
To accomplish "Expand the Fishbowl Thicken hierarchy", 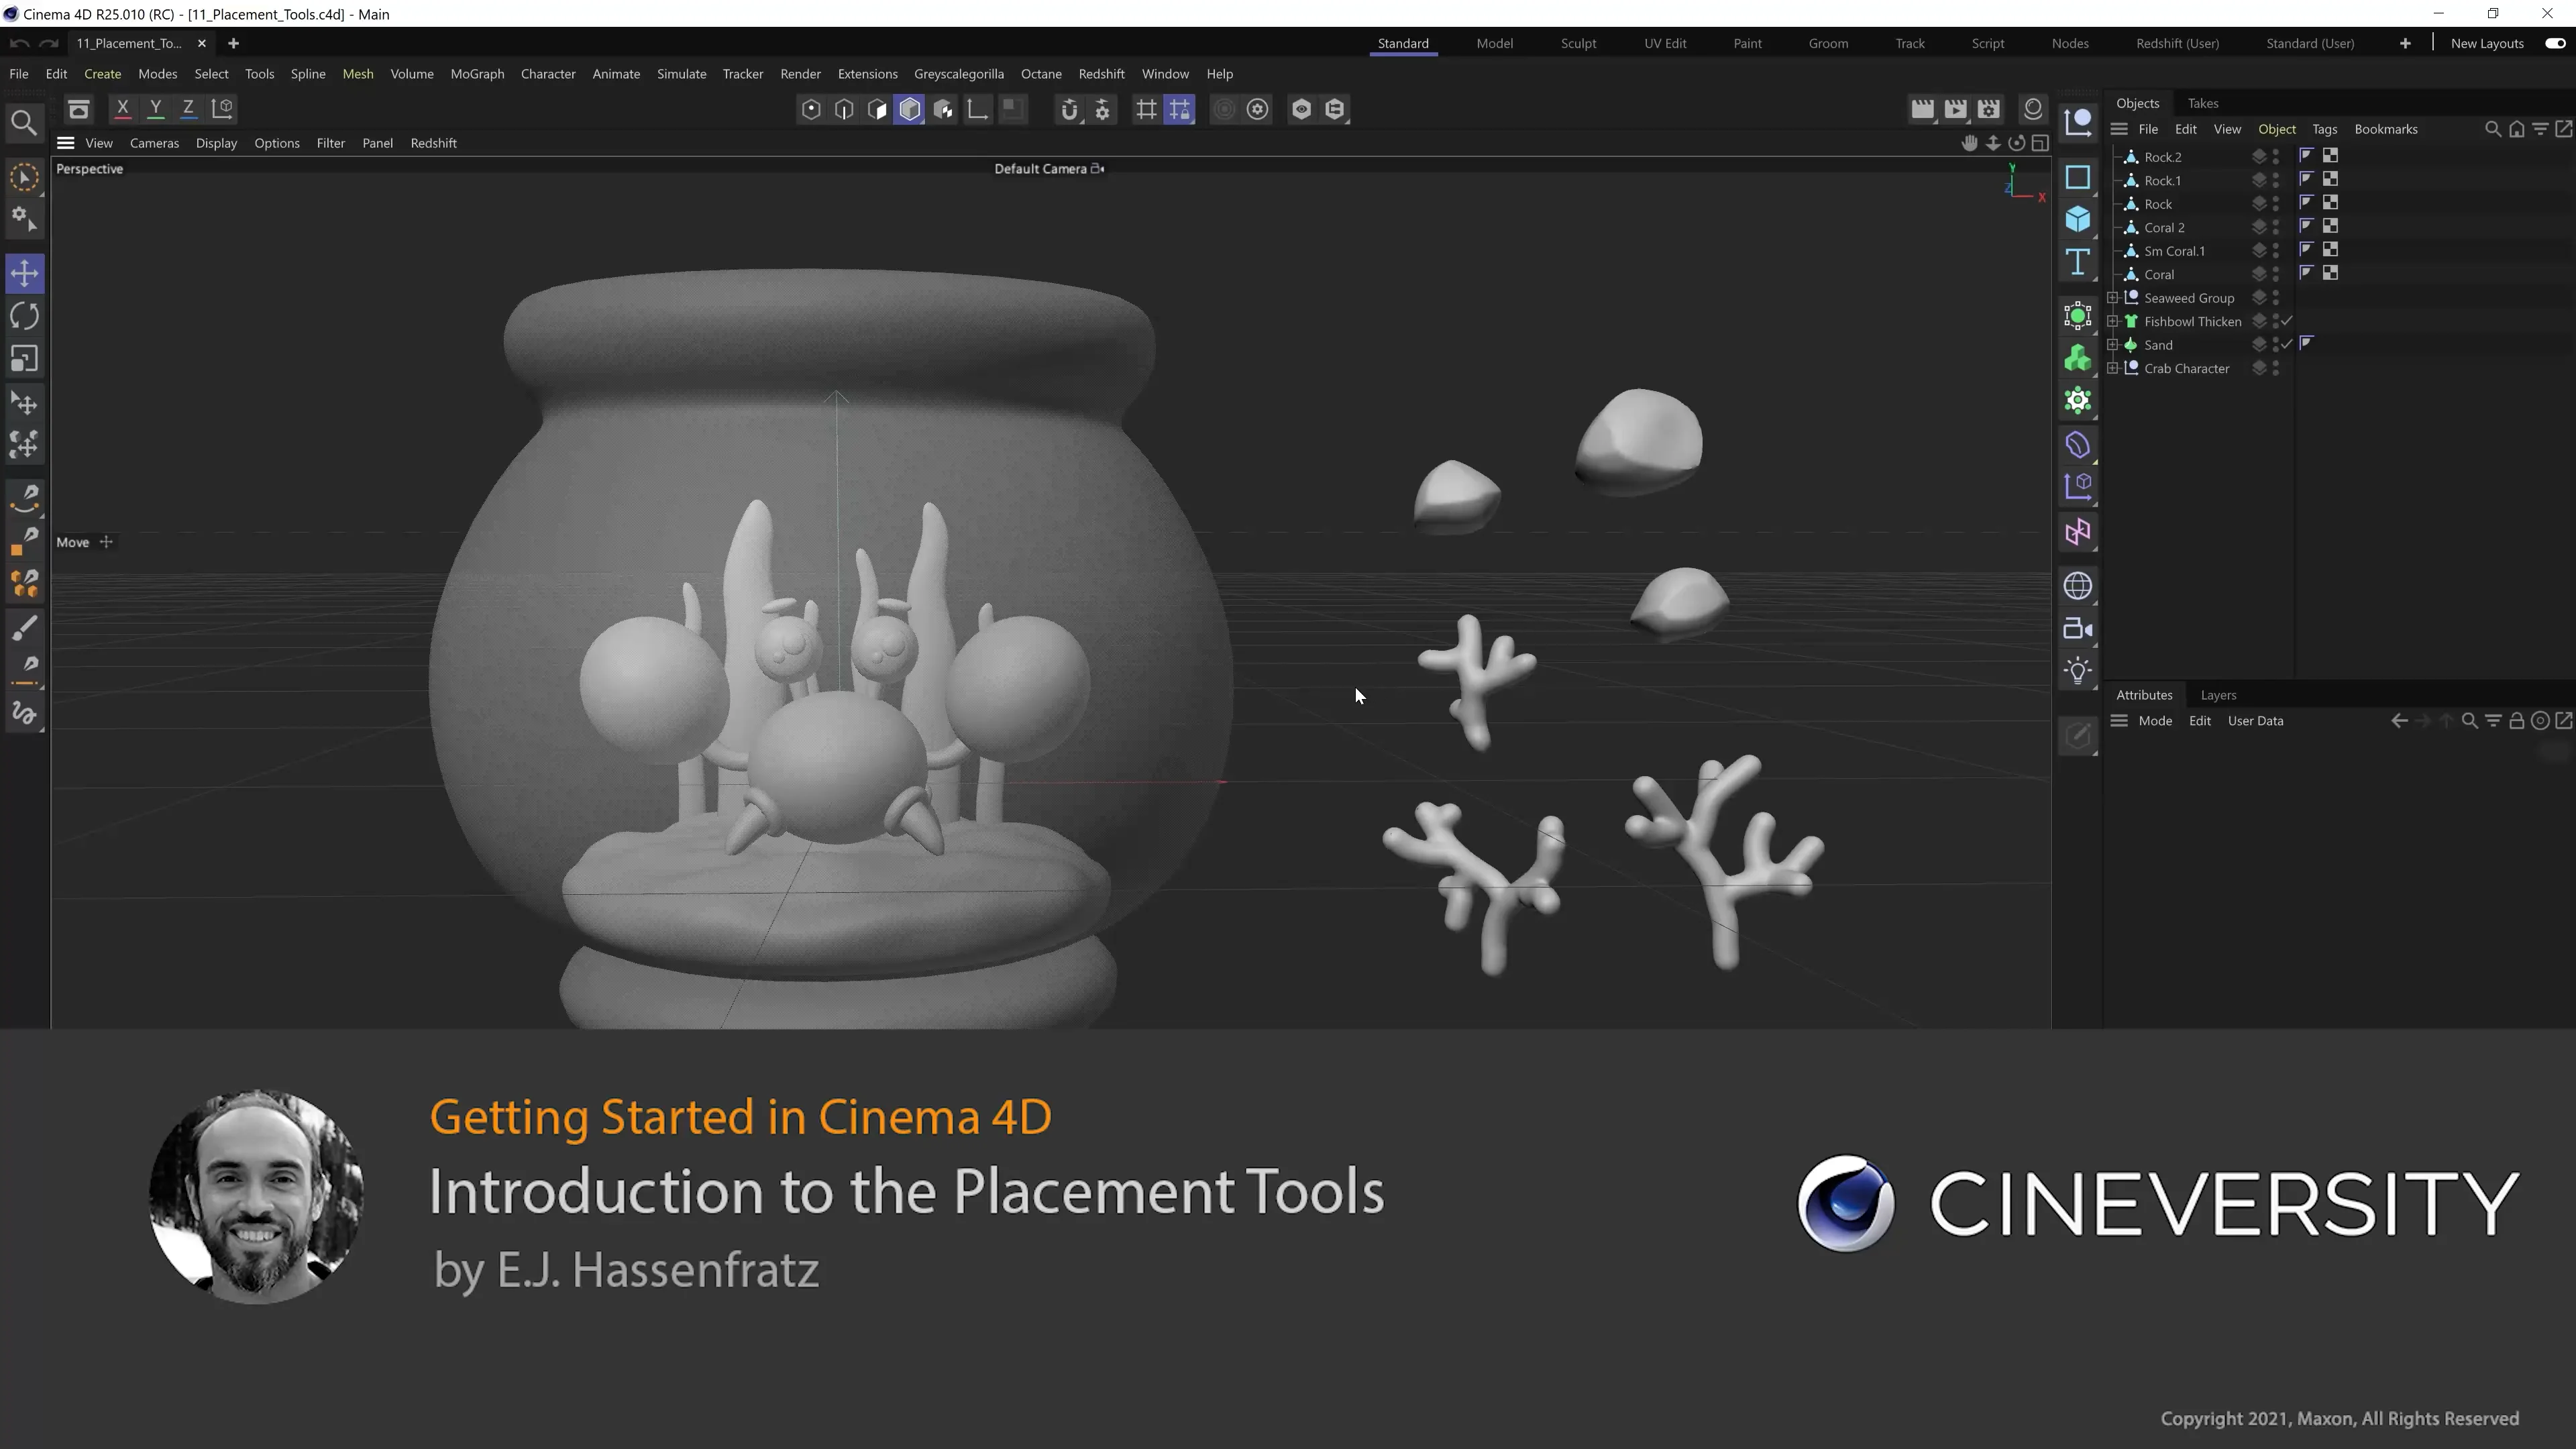I will [2113, 321].
